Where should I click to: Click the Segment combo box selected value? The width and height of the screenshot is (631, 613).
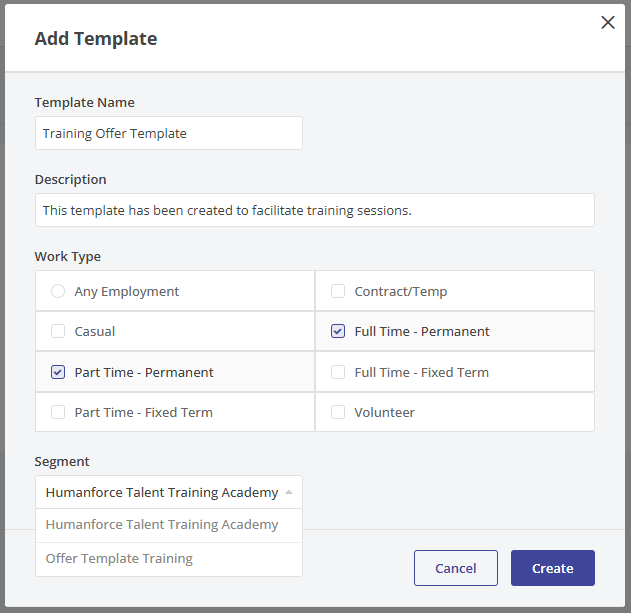[161, 492]
